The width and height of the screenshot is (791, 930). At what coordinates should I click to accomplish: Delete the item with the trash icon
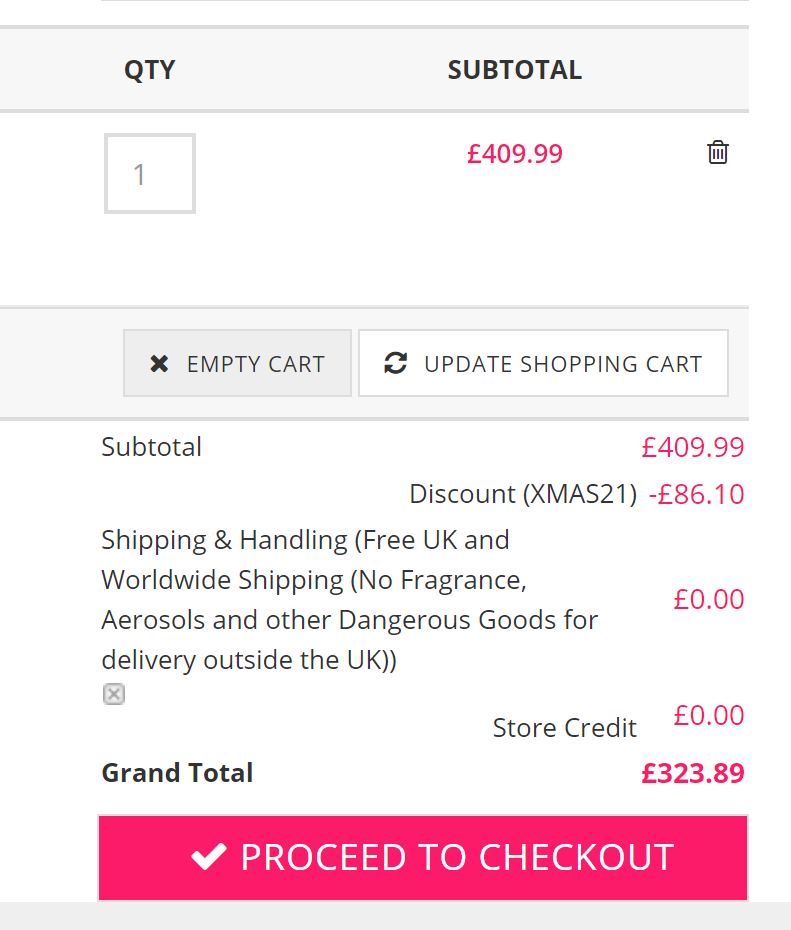718,153
